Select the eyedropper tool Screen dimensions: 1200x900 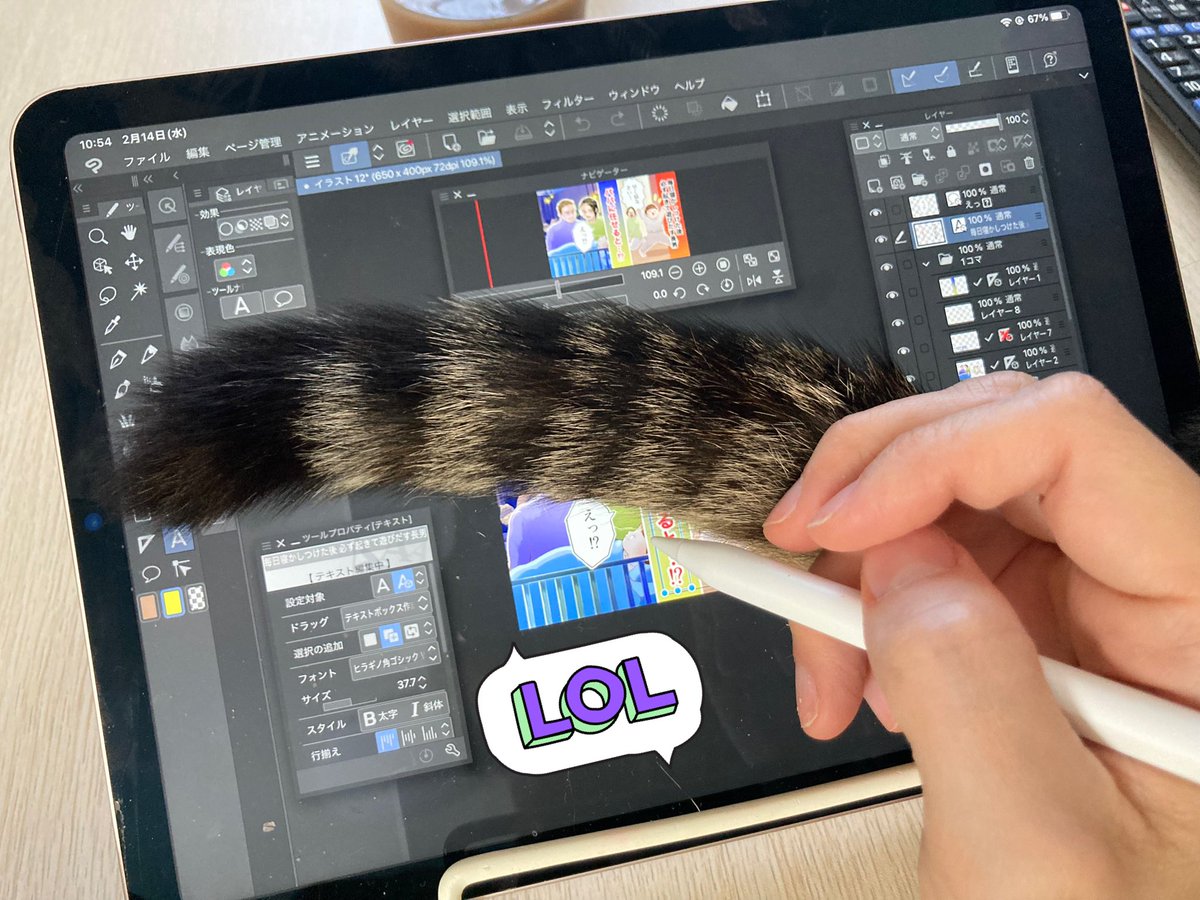(113, 324)
